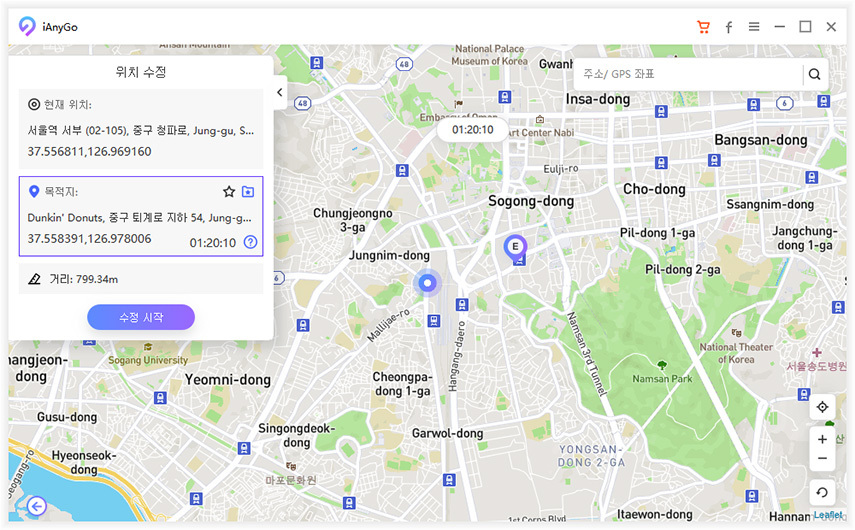Open the shopping cart icon
This screenshot has height=530, width=855.
[703, 27]
